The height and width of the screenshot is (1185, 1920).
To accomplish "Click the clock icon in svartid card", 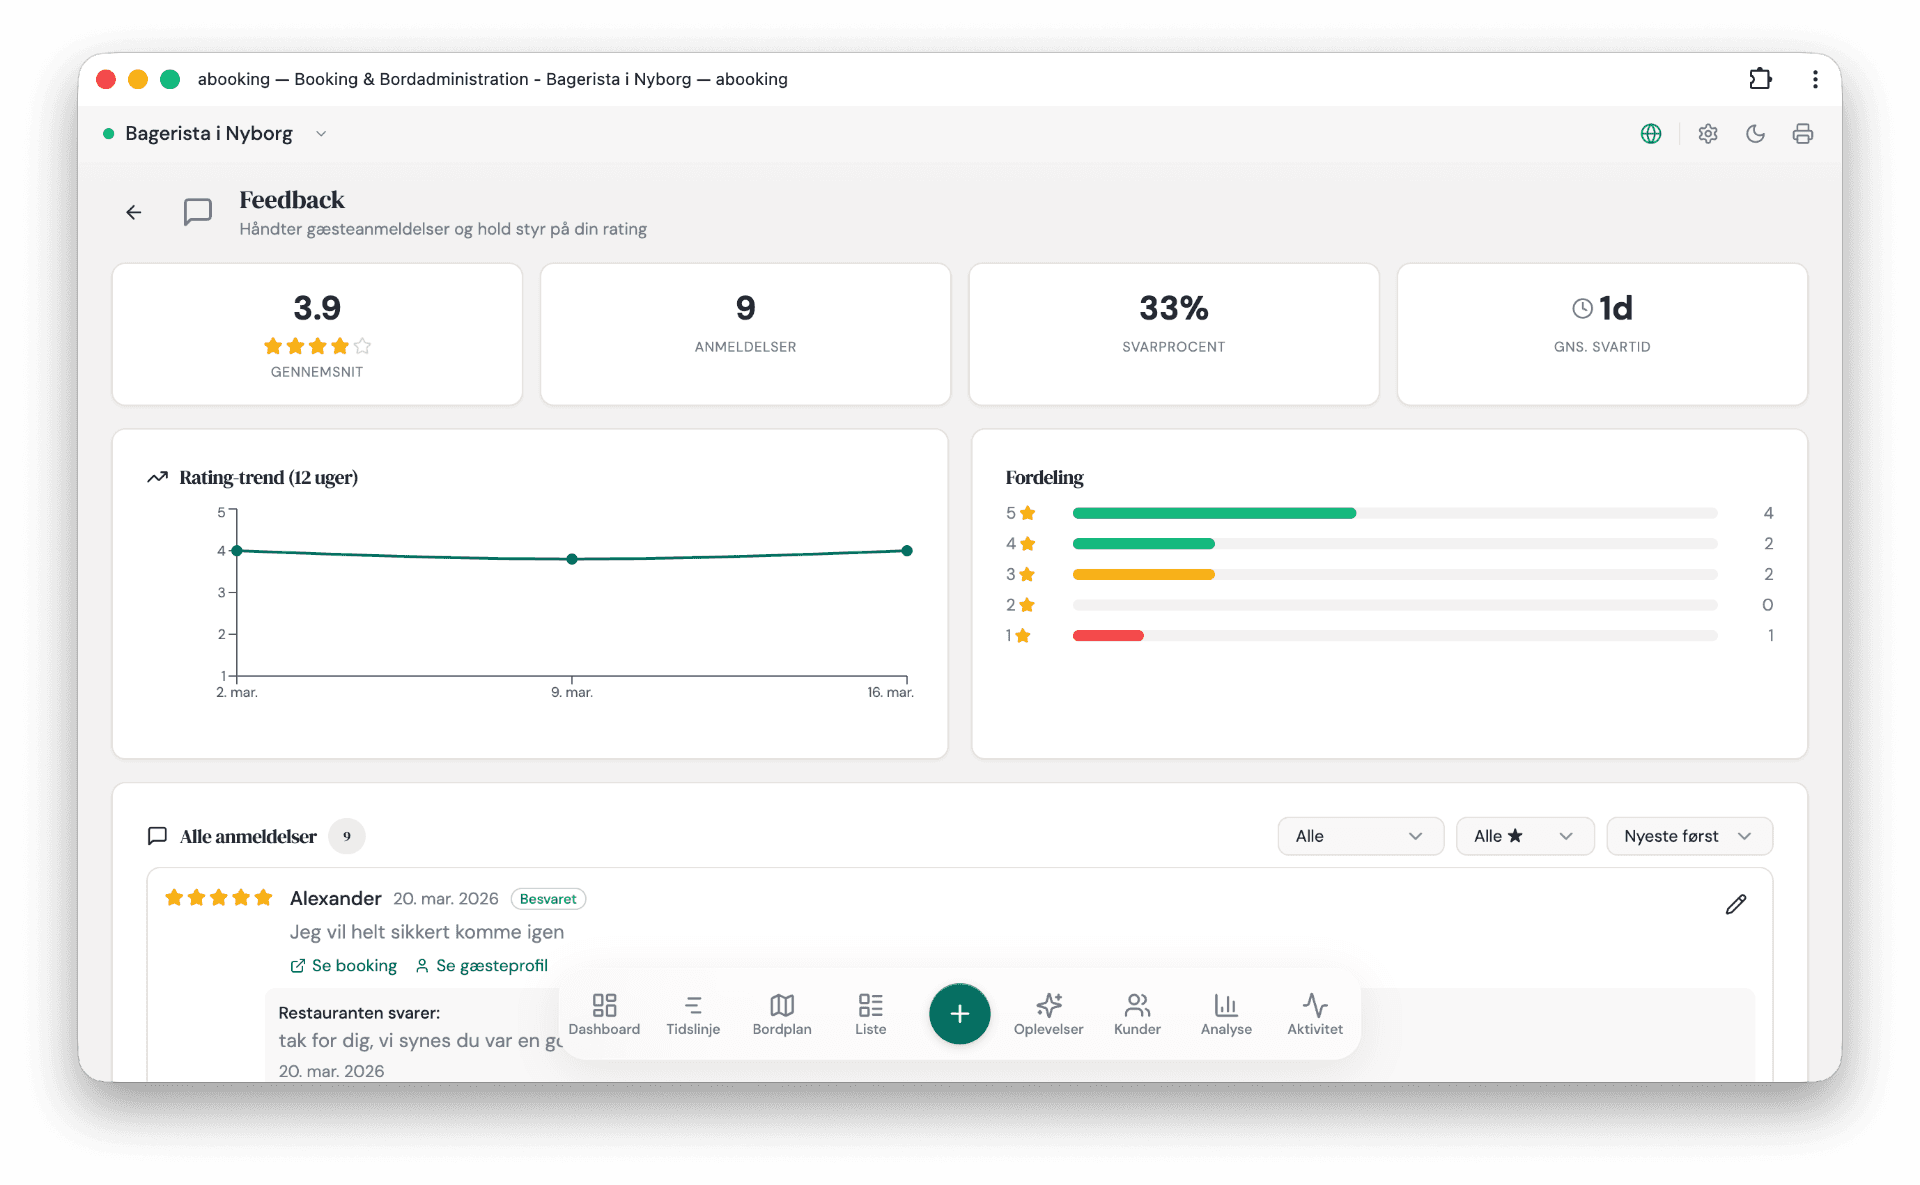I will click(x=1582, y=308).
